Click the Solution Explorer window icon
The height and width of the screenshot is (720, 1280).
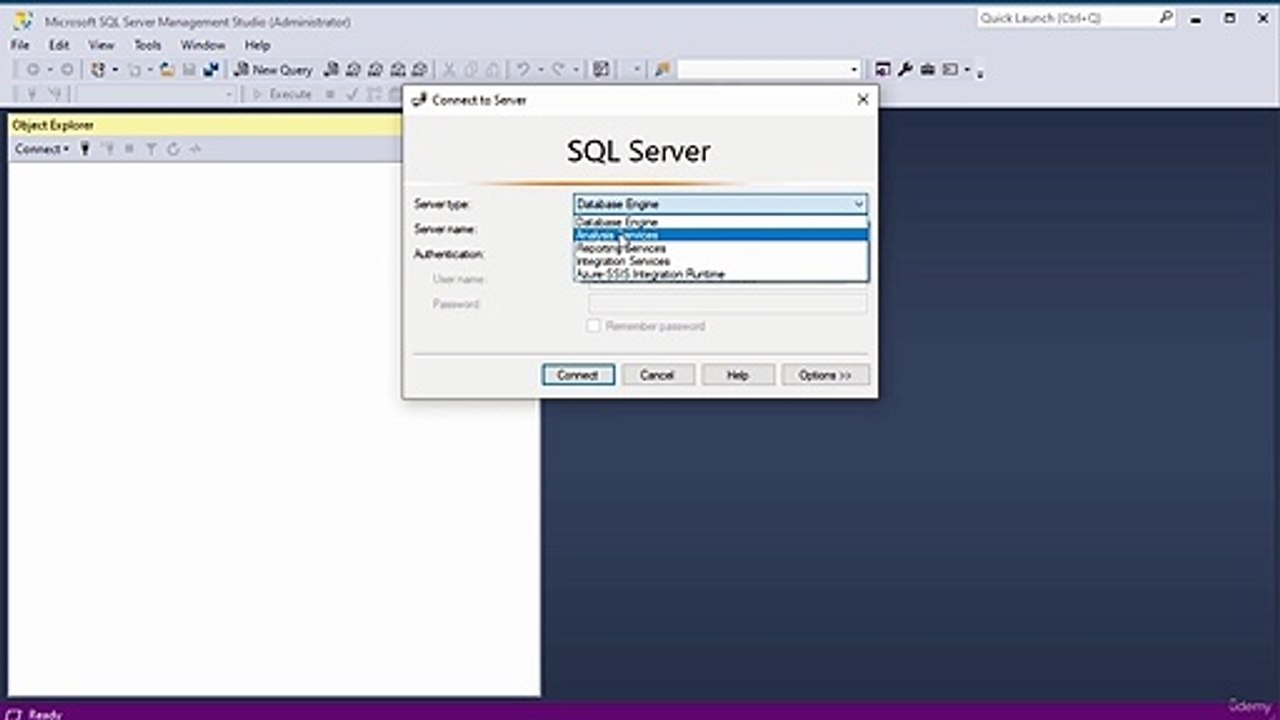tap(883, 70)
